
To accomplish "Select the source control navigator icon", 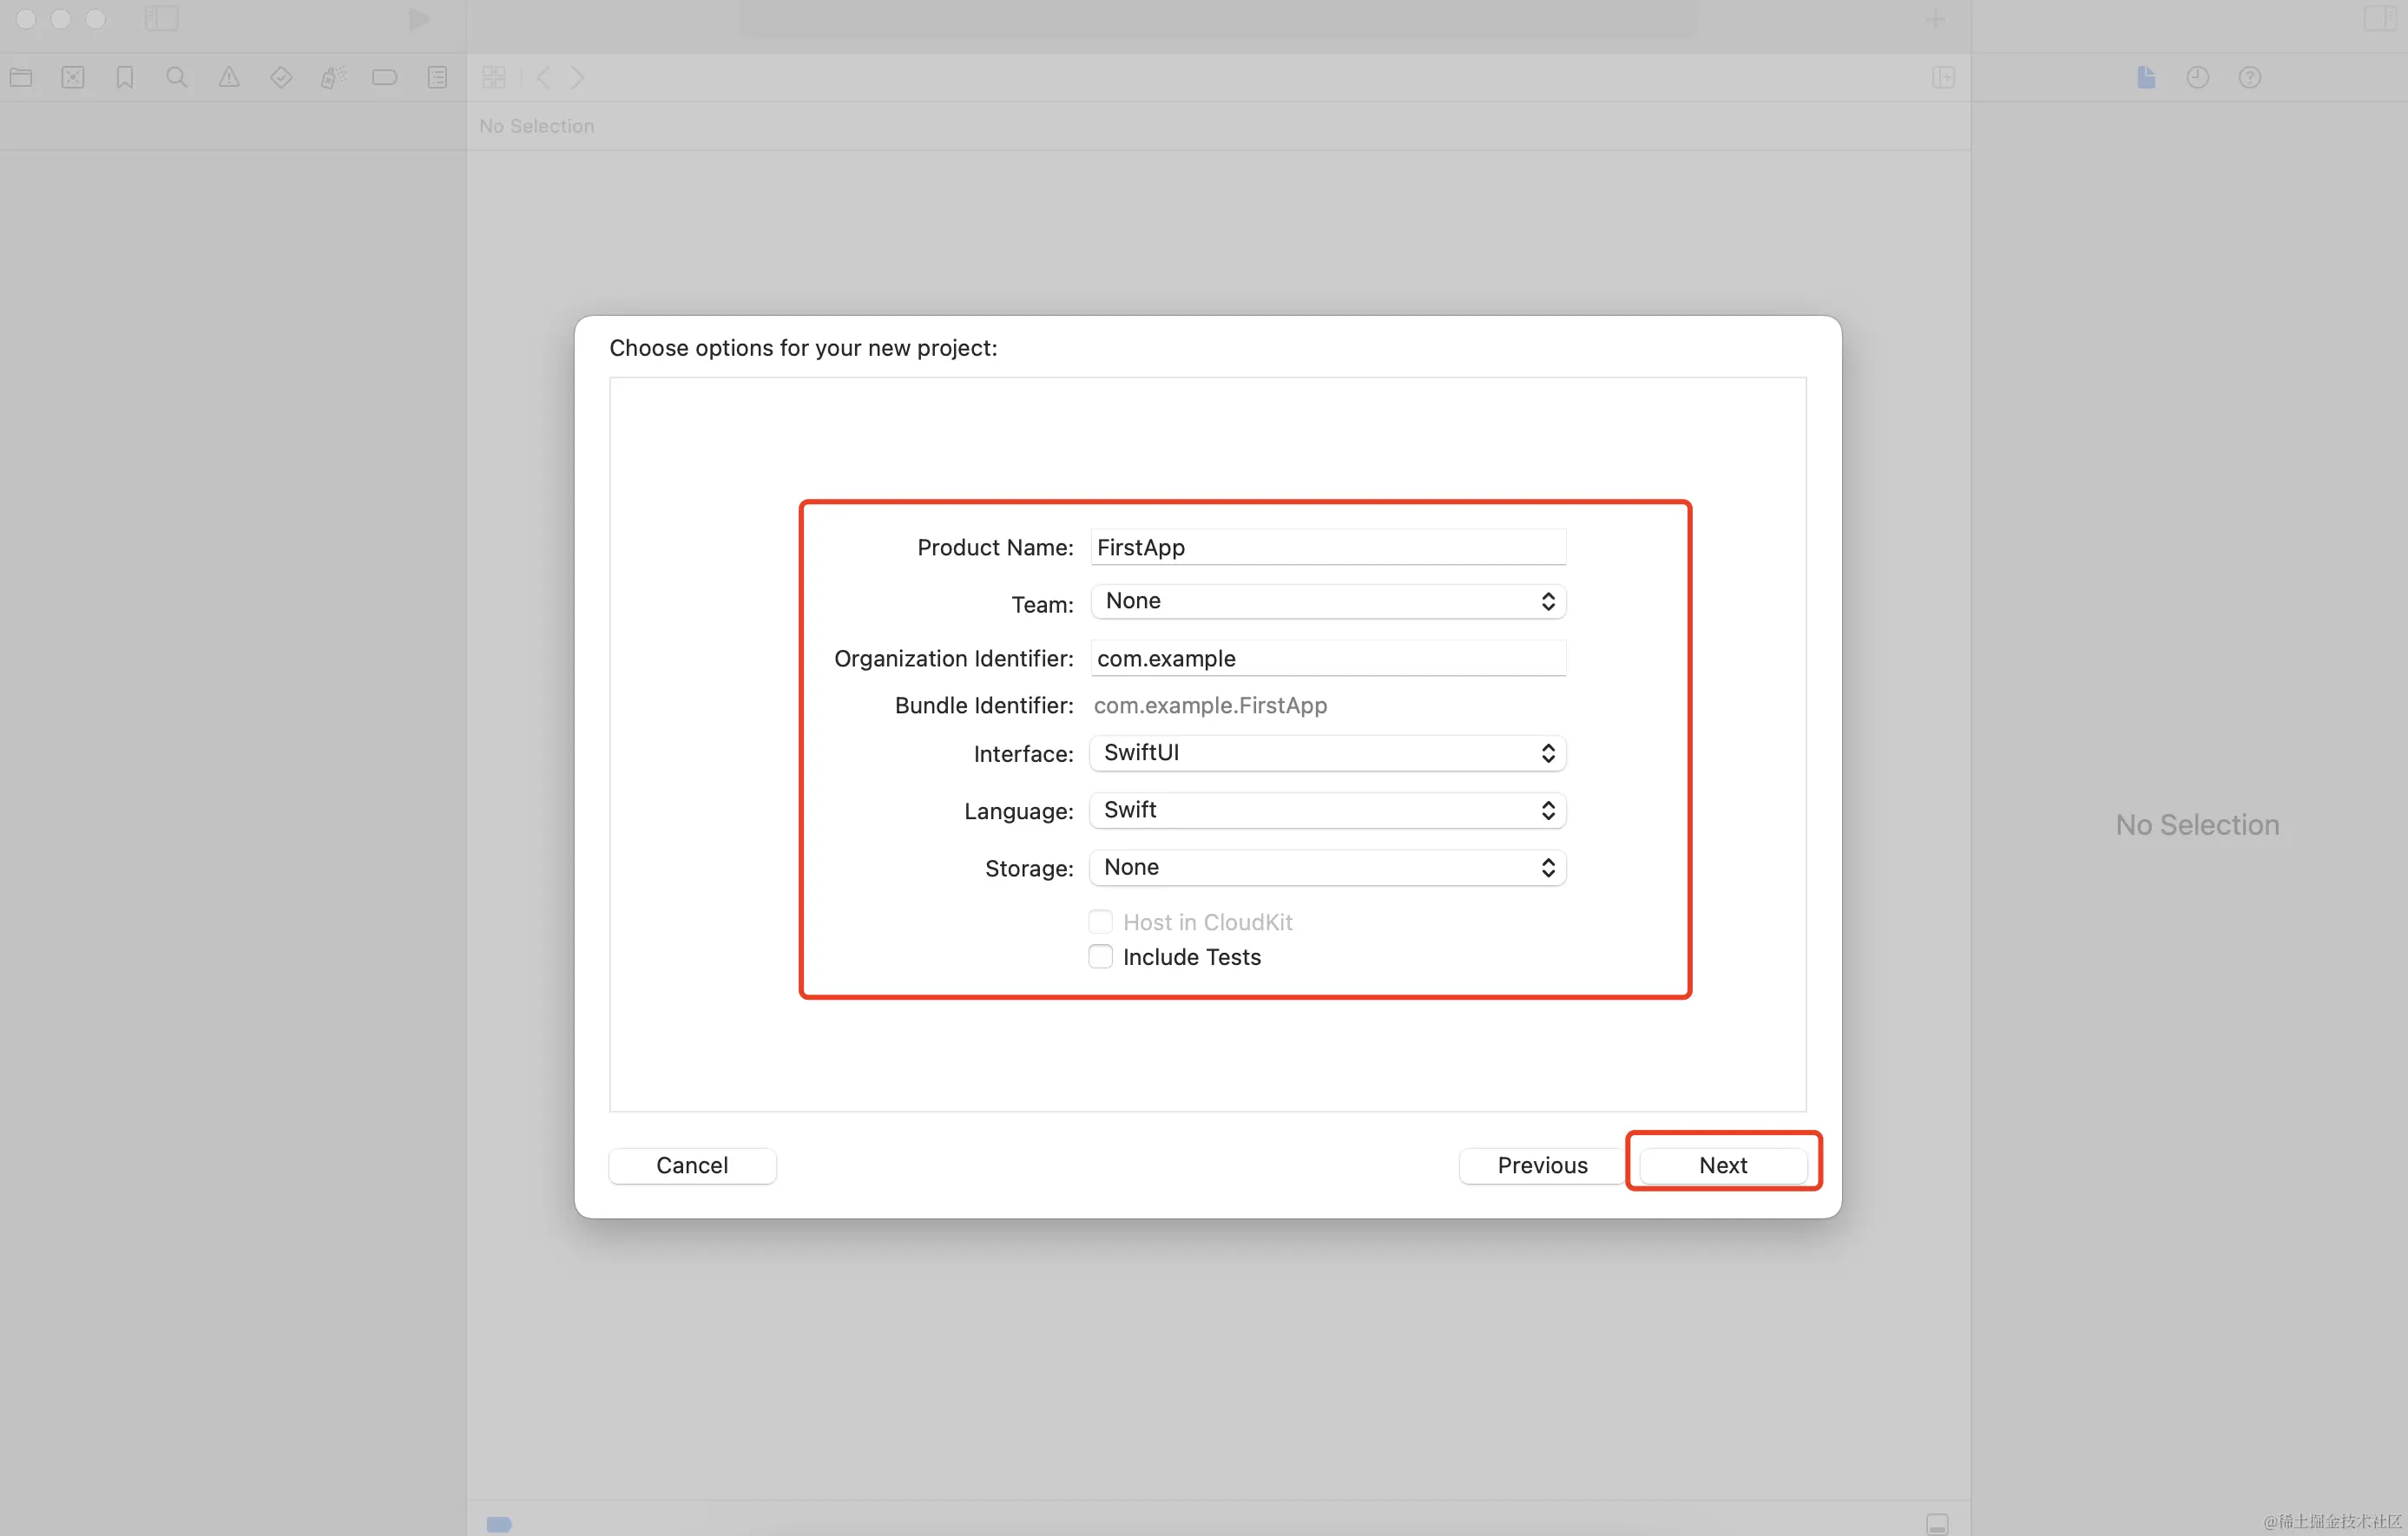I will (73, 77).
